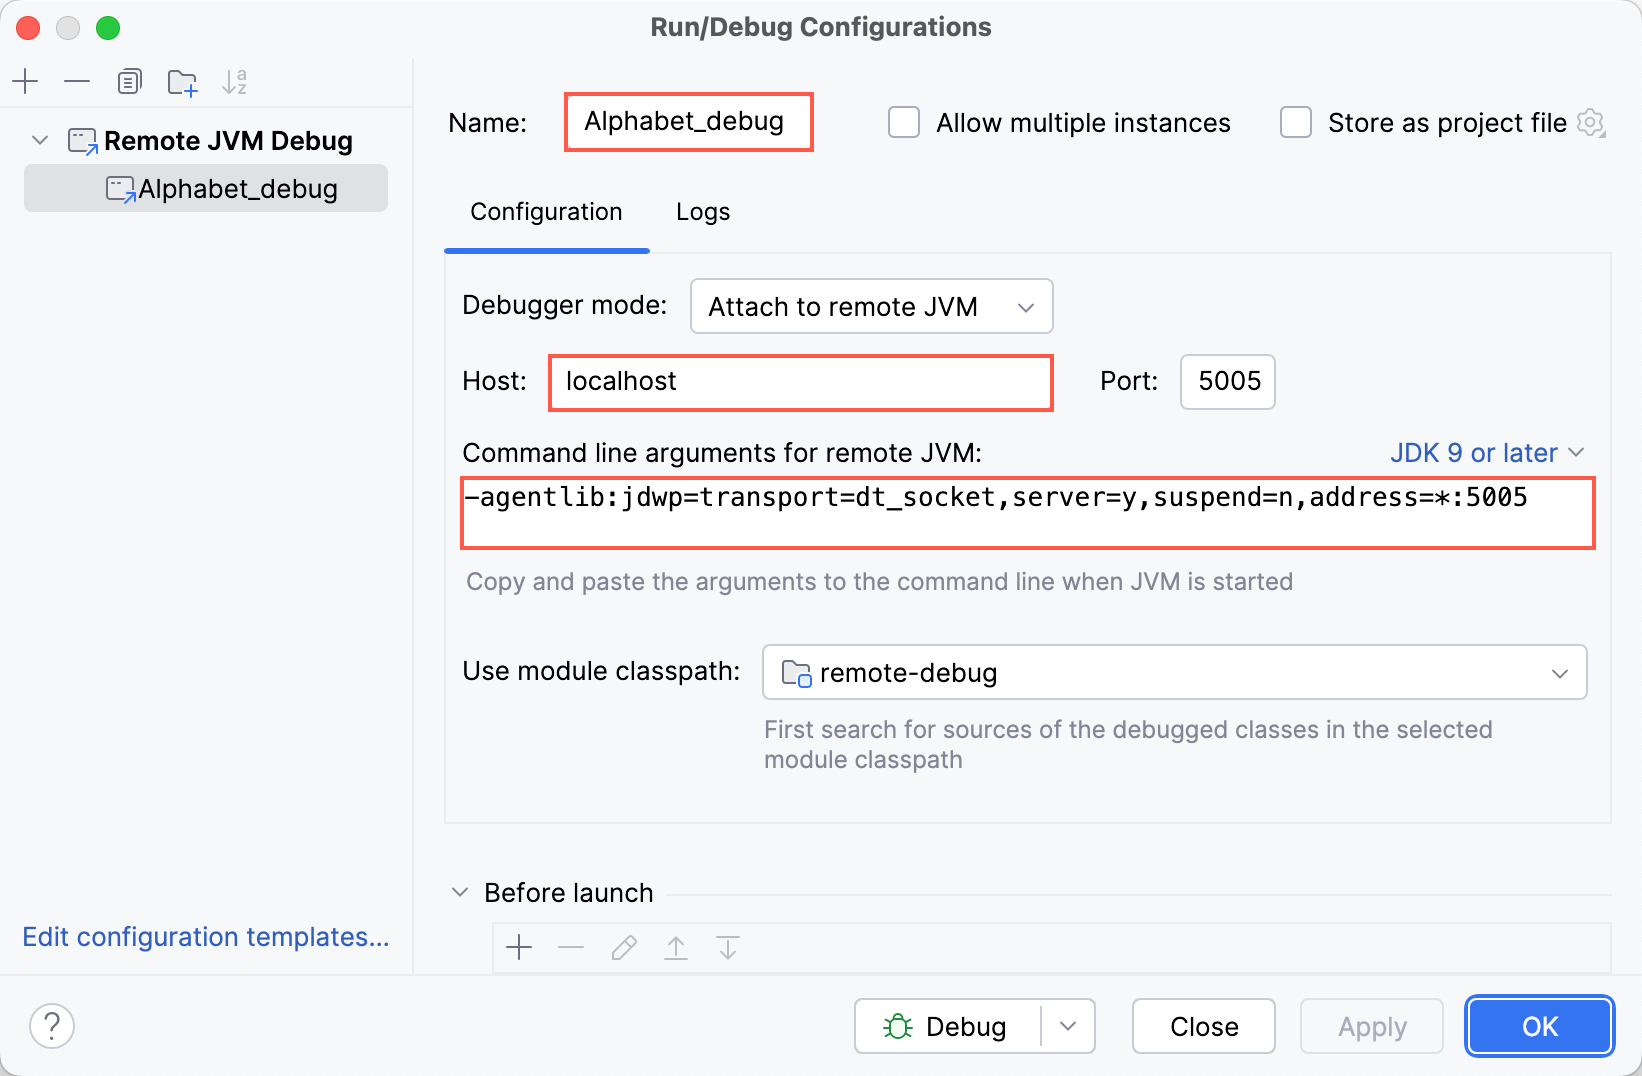Select the Configuration tab
1642x1076 pixels.
point(545,212)
